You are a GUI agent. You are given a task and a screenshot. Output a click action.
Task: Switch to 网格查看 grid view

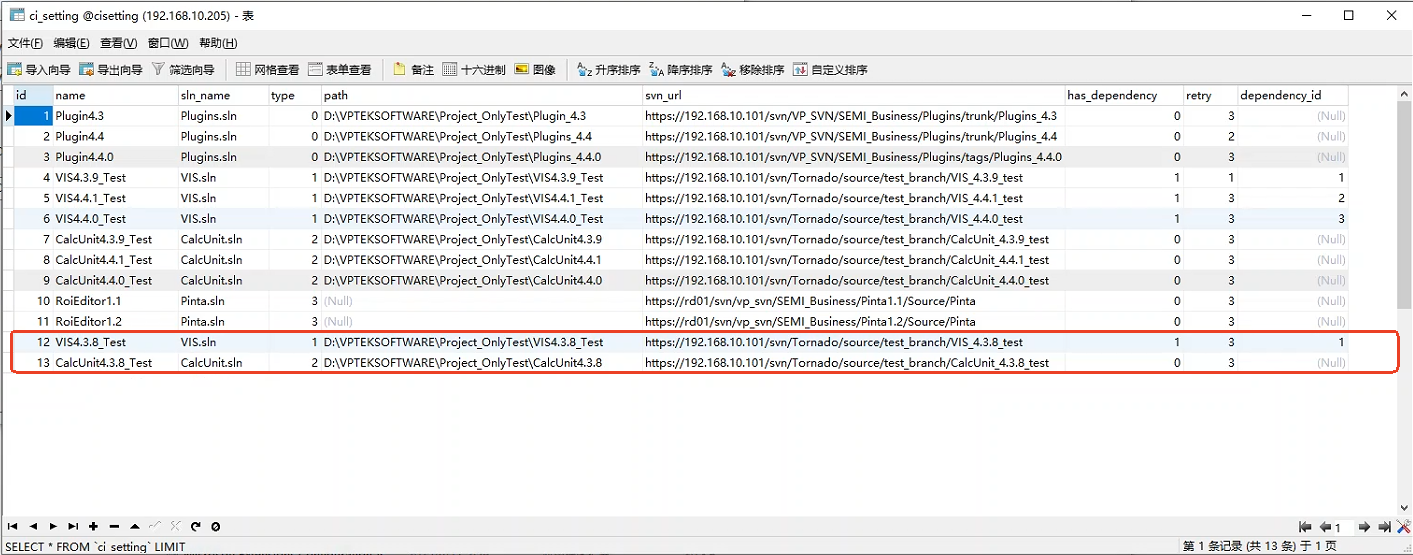pos(268,70)
